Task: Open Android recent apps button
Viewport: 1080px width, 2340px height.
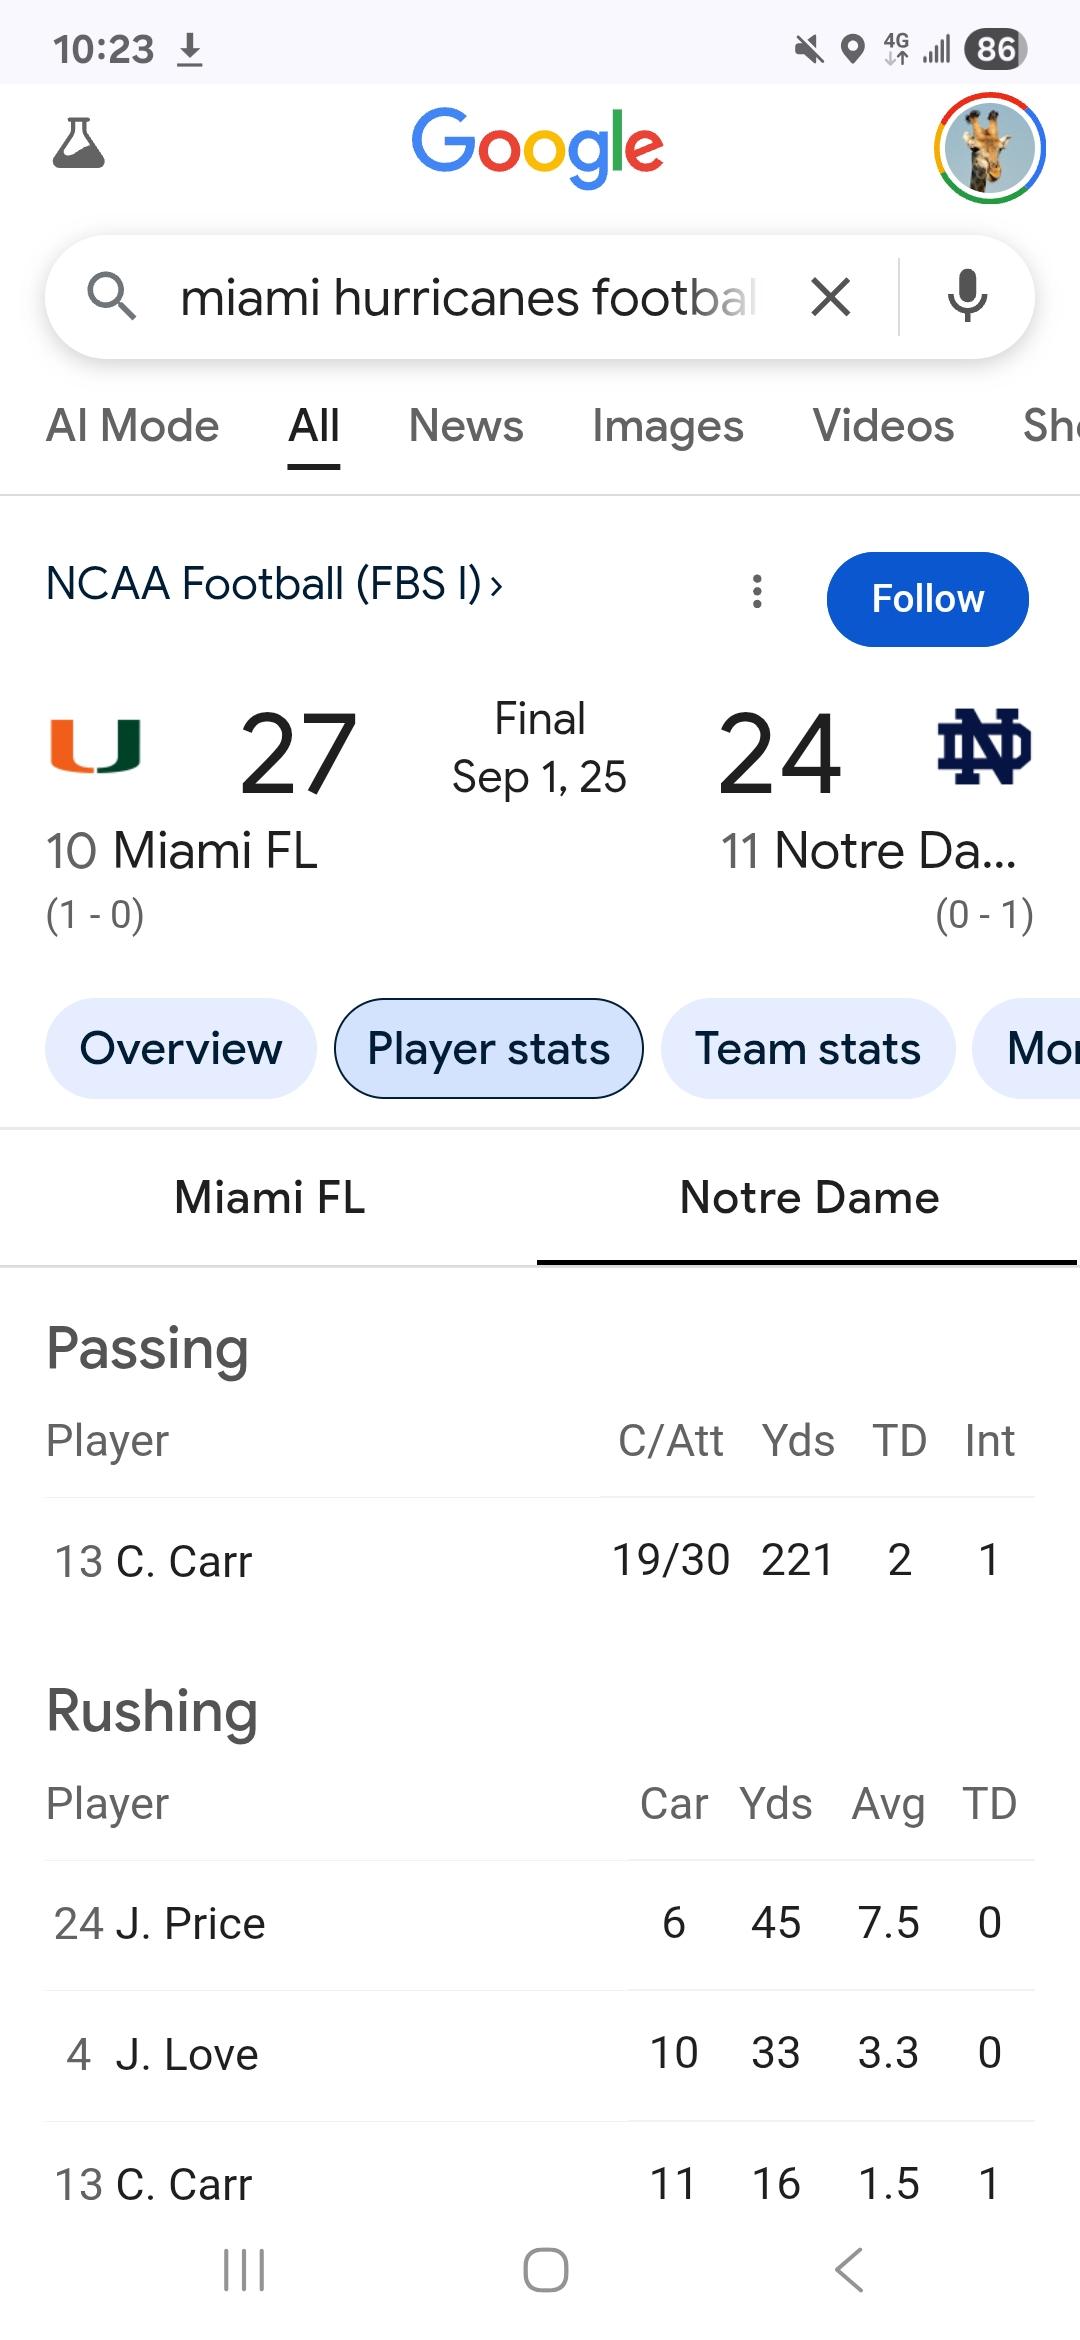Action: pyautogui.click(x=244, y=2270)
